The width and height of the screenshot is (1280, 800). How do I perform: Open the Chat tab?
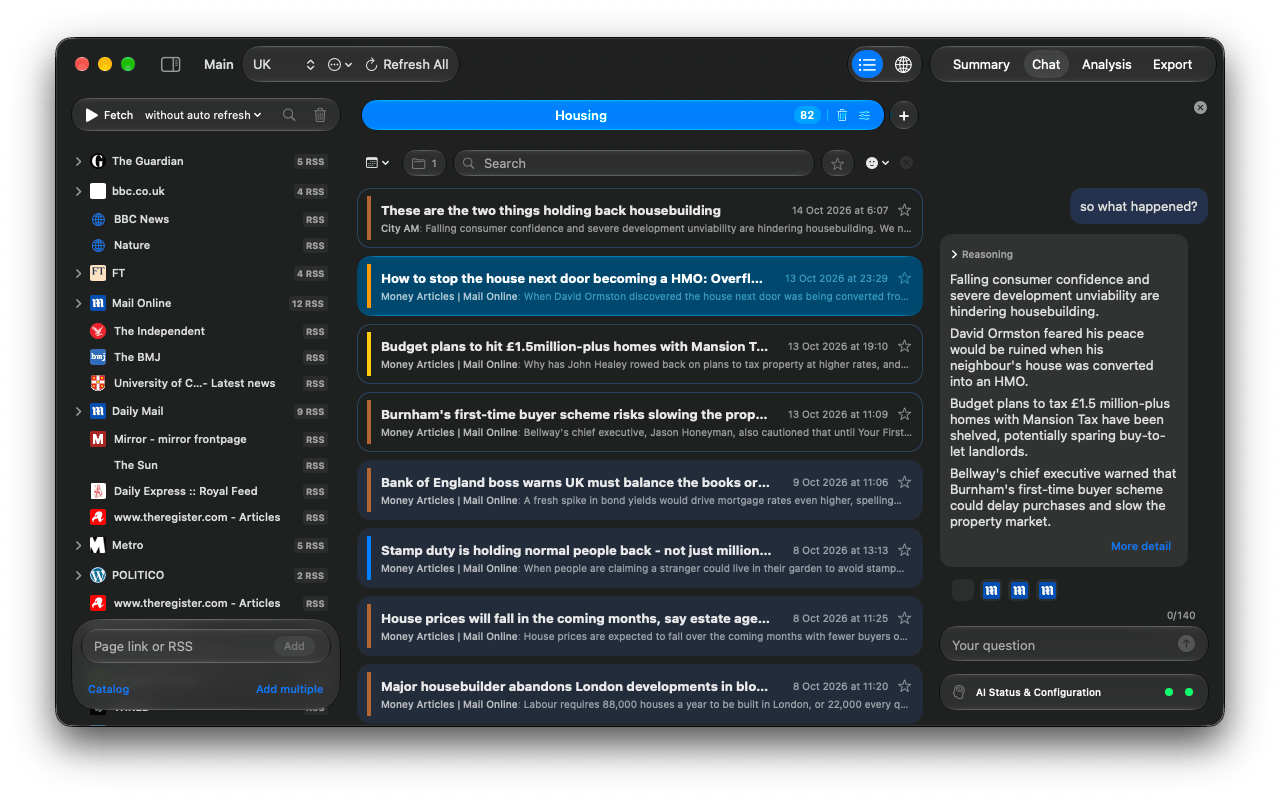(1046, 64)
